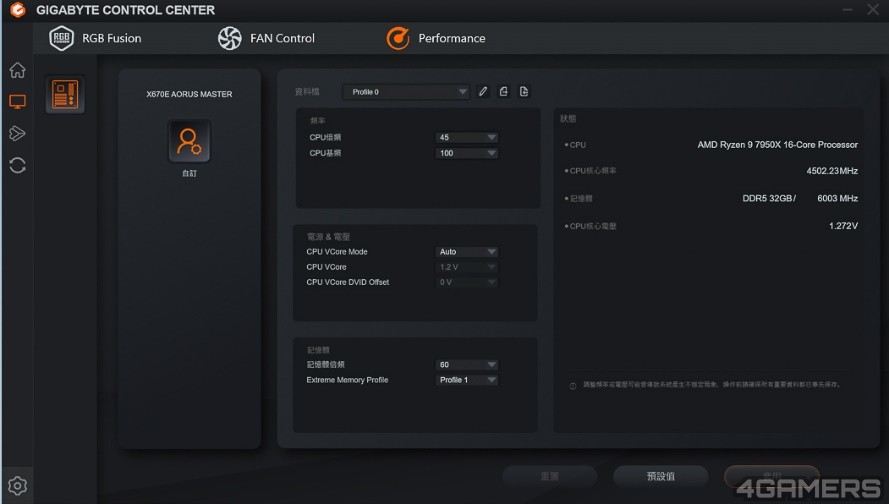Expand memory multiplier dropdown showing 60
This screenshot has width=889, height=504.
pyautogui.click(x=467, y=365)
